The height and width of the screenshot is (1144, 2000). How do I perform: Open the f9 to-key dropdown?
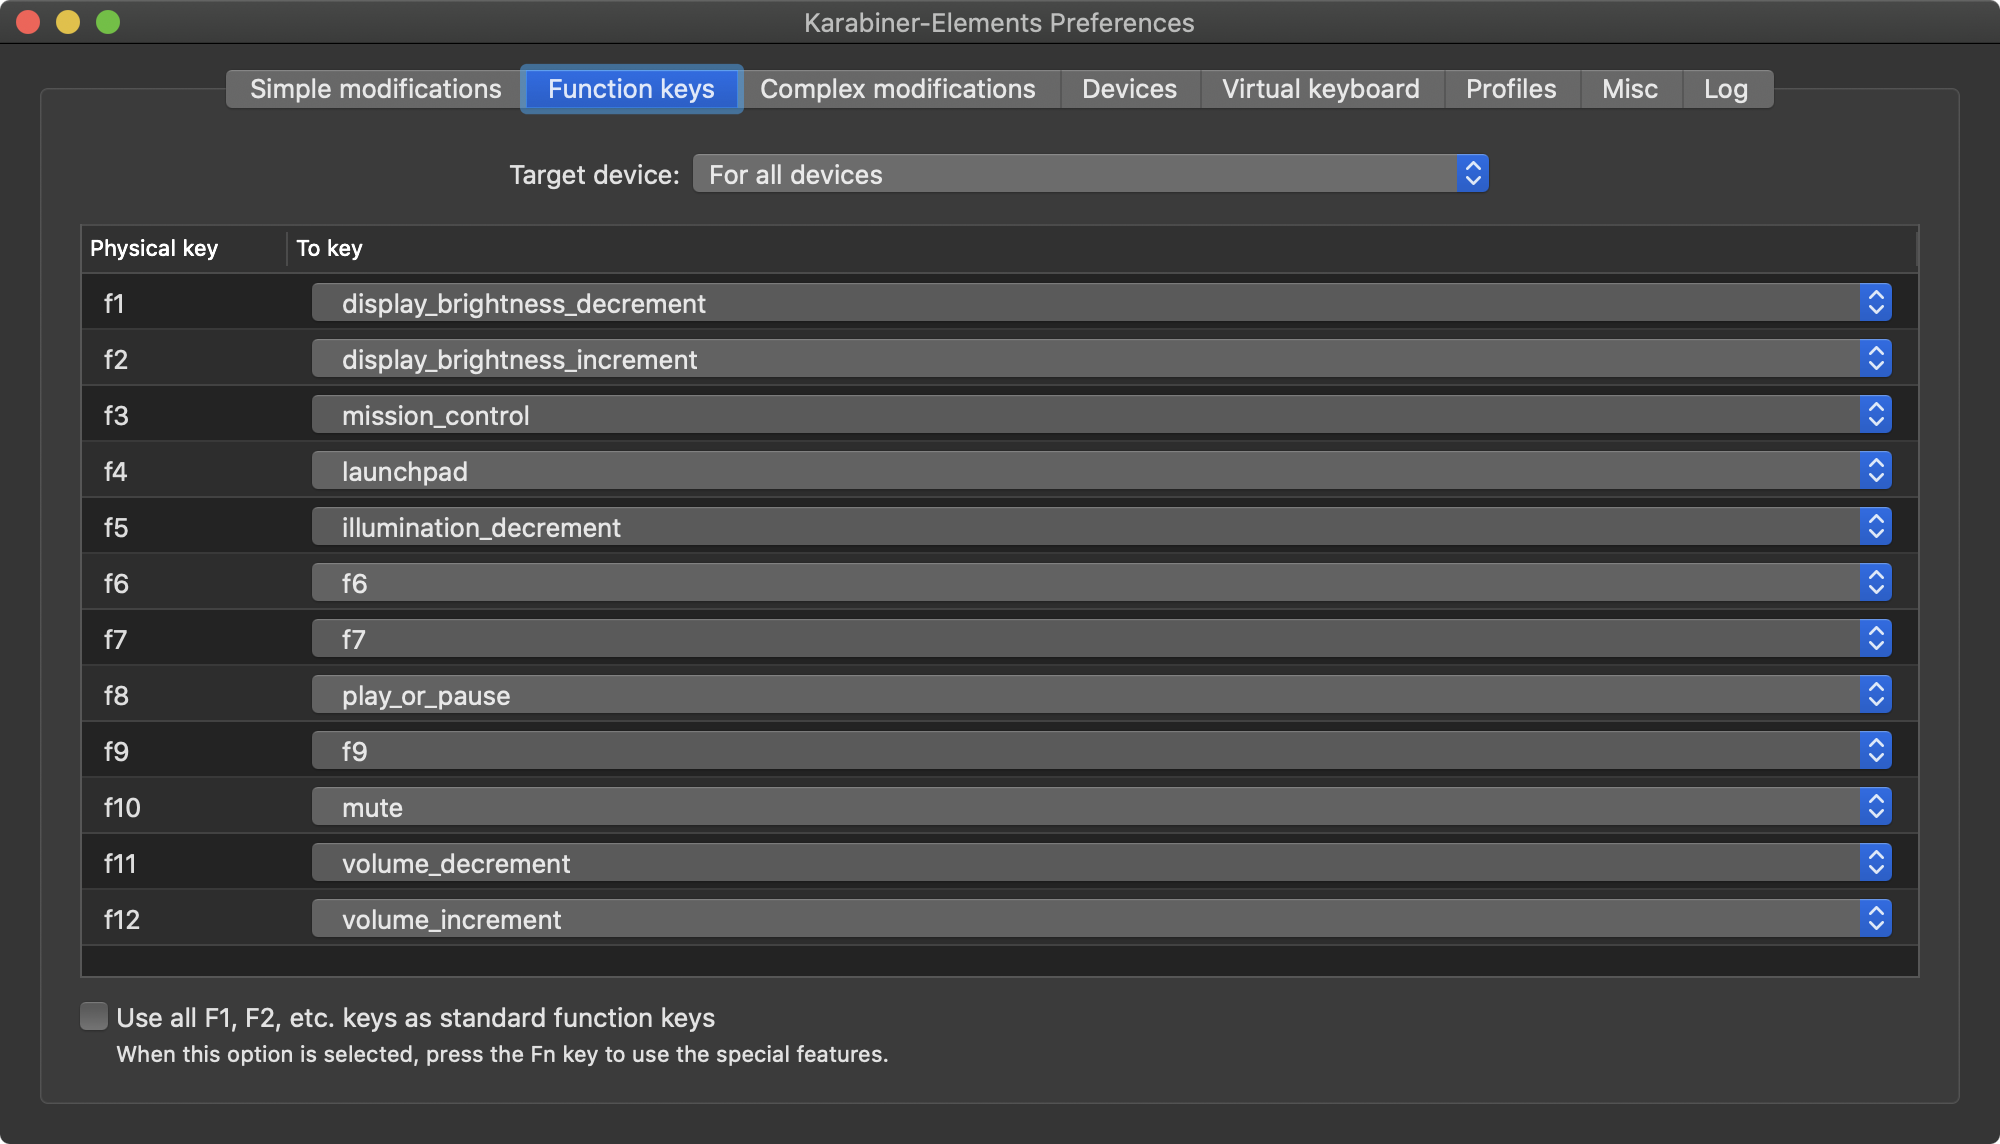click(x=1101, y=751)
